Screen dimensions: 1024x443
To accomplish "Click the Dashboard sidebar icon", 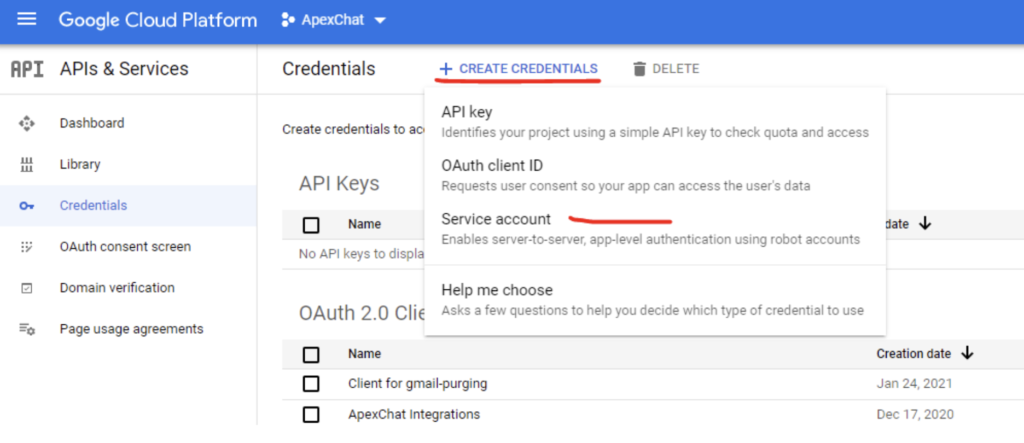I will pyautogui.click(x=27, y=123).
